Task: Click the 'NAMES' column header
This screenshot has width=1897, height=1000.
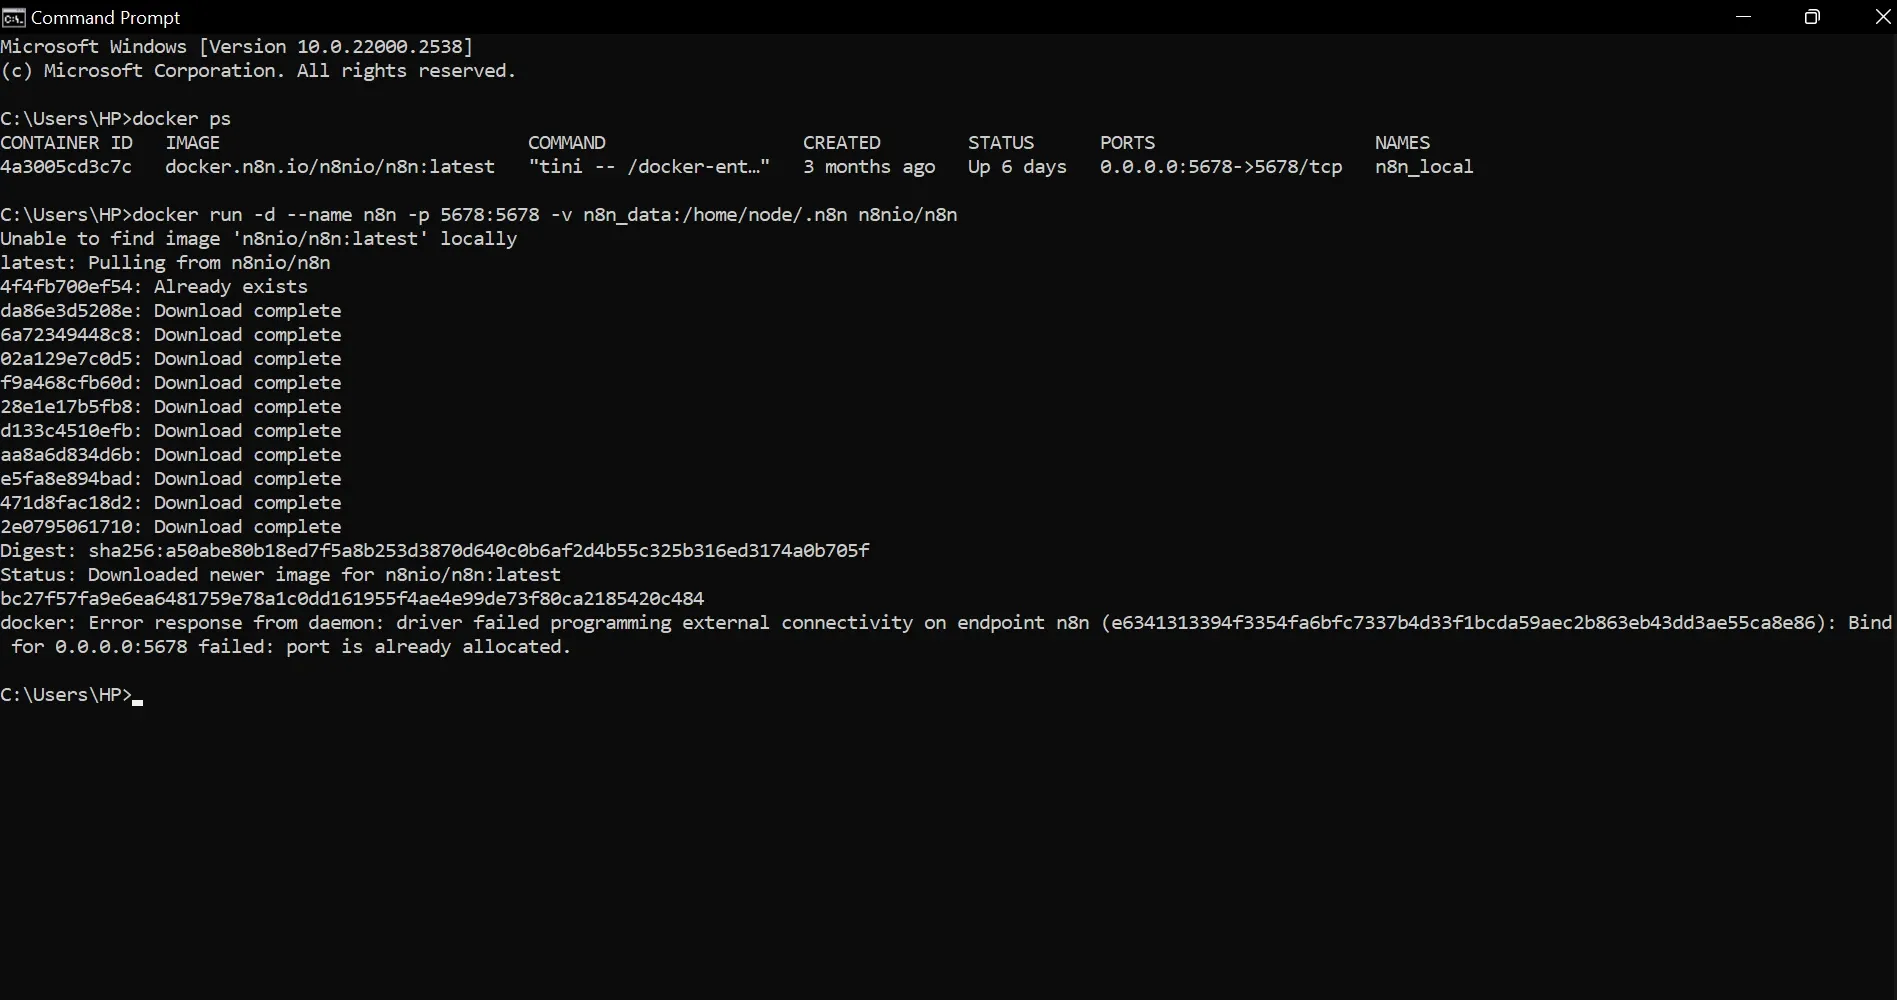Action: click(1402, 143)
